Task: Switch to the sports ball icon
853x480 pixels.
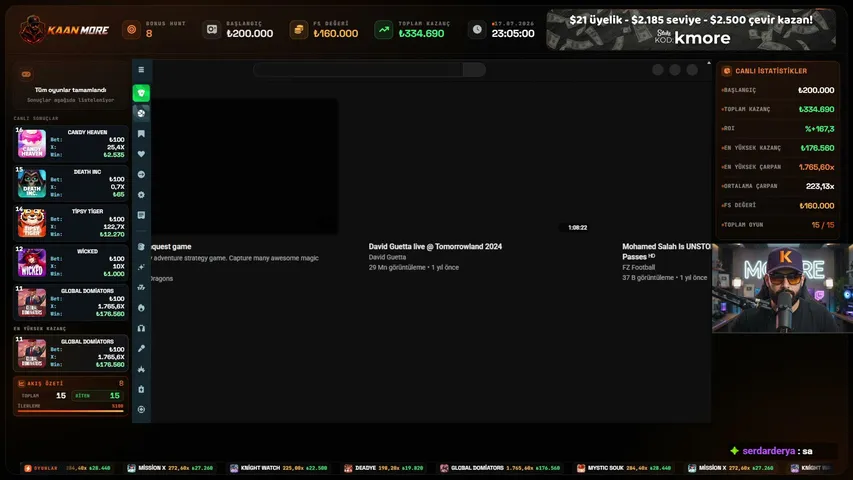Action: (141, 113)
